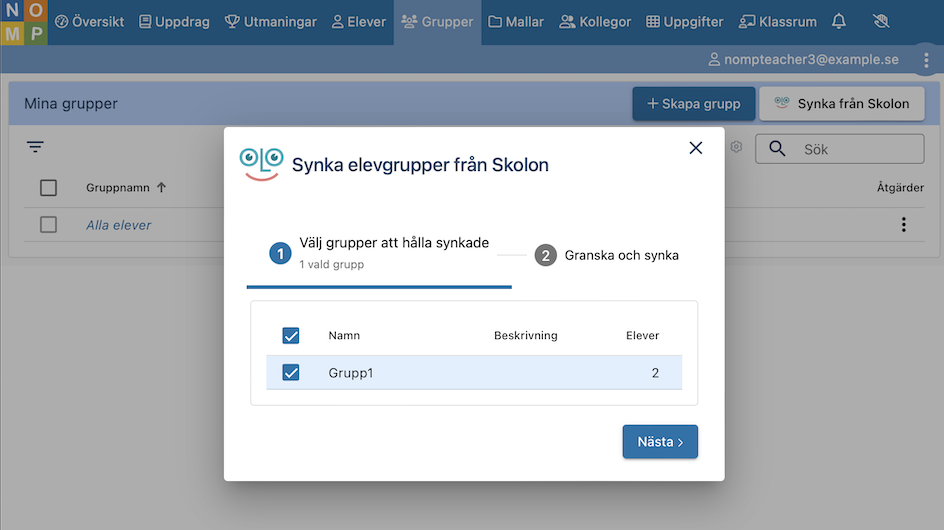
Task: Navigate to Elever
Action: pos(359,22)
